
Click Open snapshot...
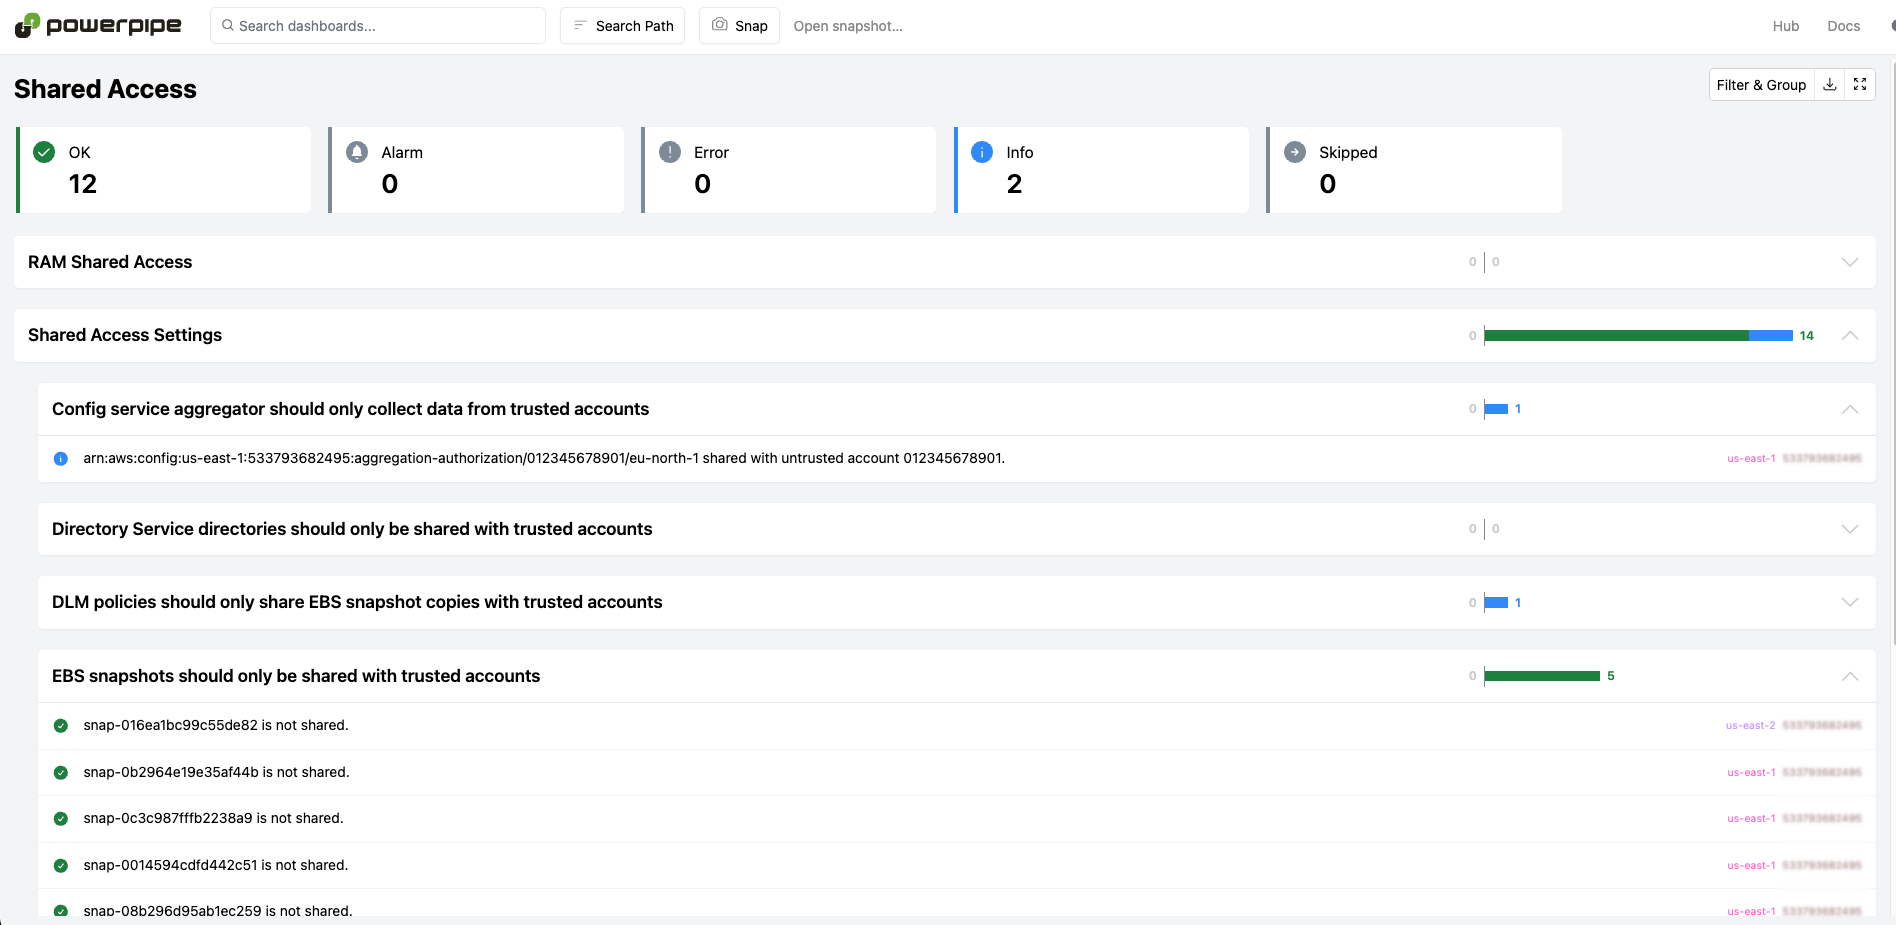848,26
